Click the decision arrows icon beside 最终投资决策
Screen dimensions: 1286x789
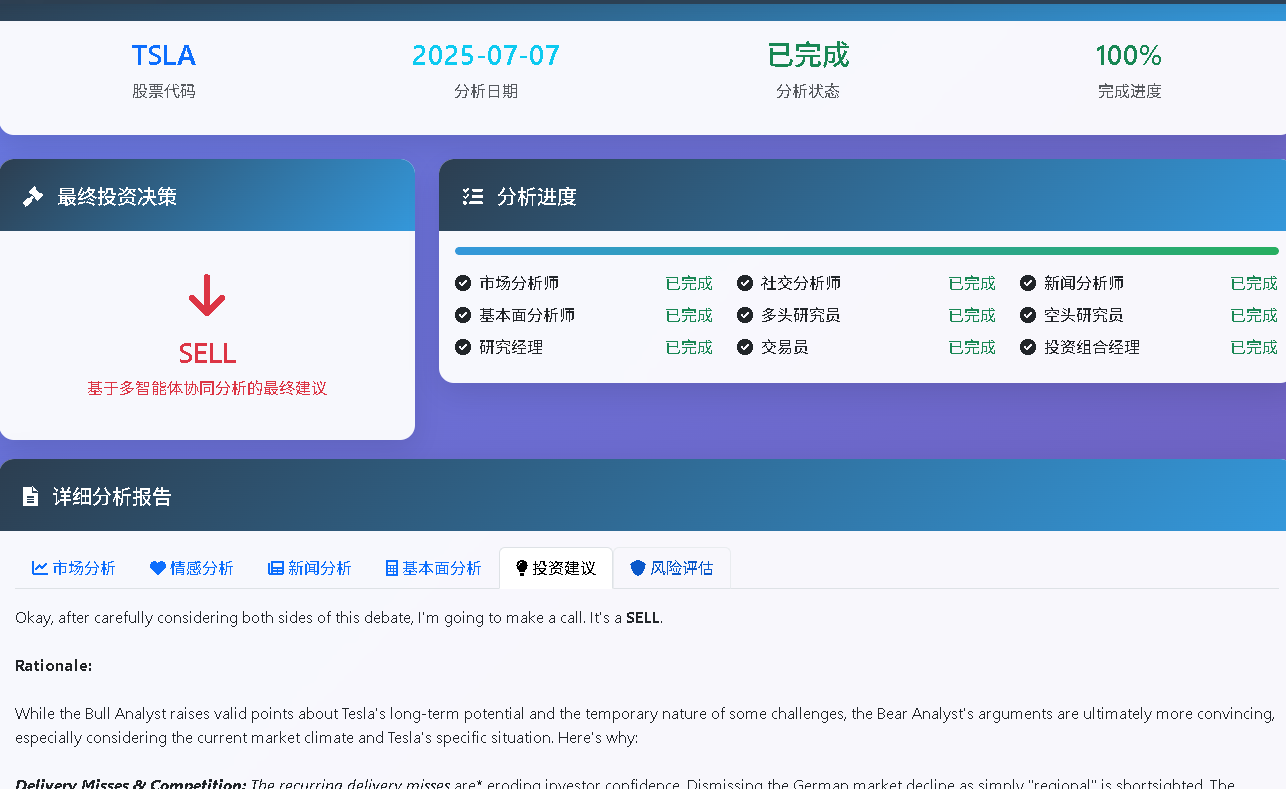(33, 196)
